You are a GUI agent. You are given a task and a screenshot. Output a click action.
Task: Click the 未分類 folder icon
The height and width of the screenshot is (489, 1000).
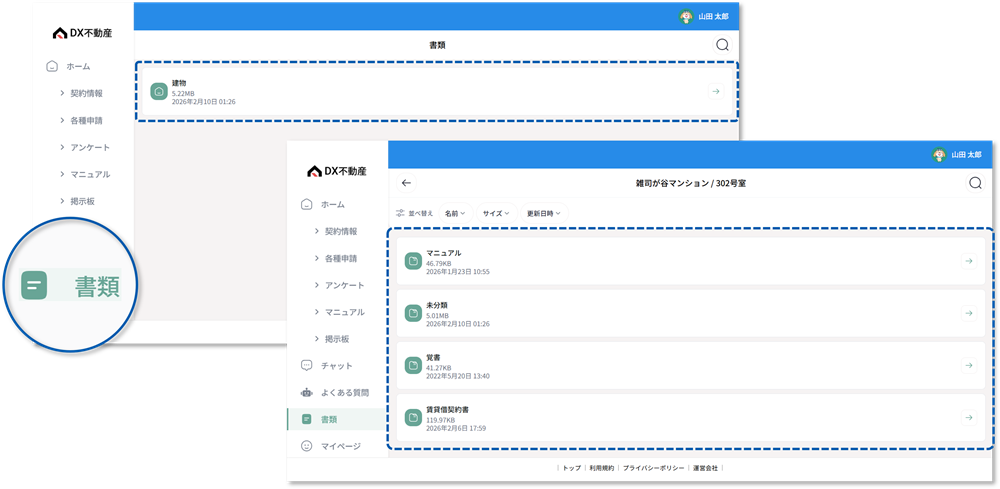413,313
